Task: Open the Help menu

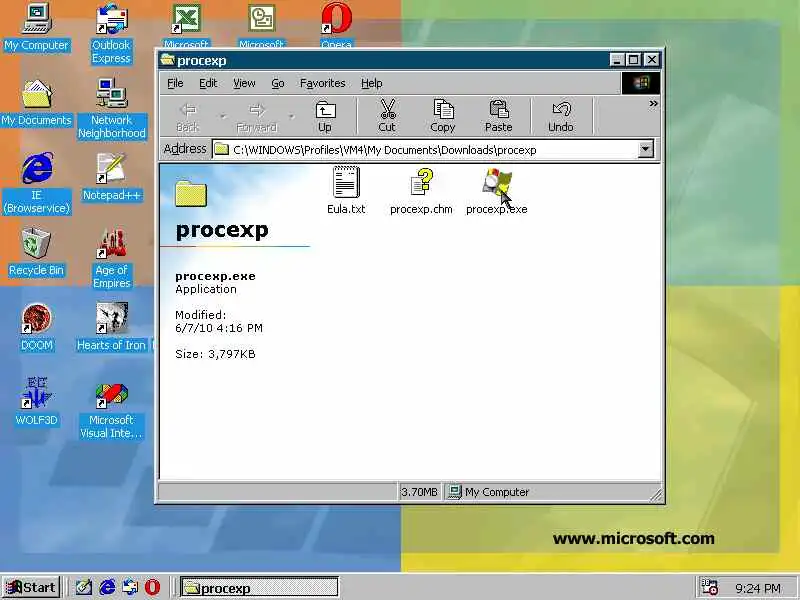Action: [371, 83]
